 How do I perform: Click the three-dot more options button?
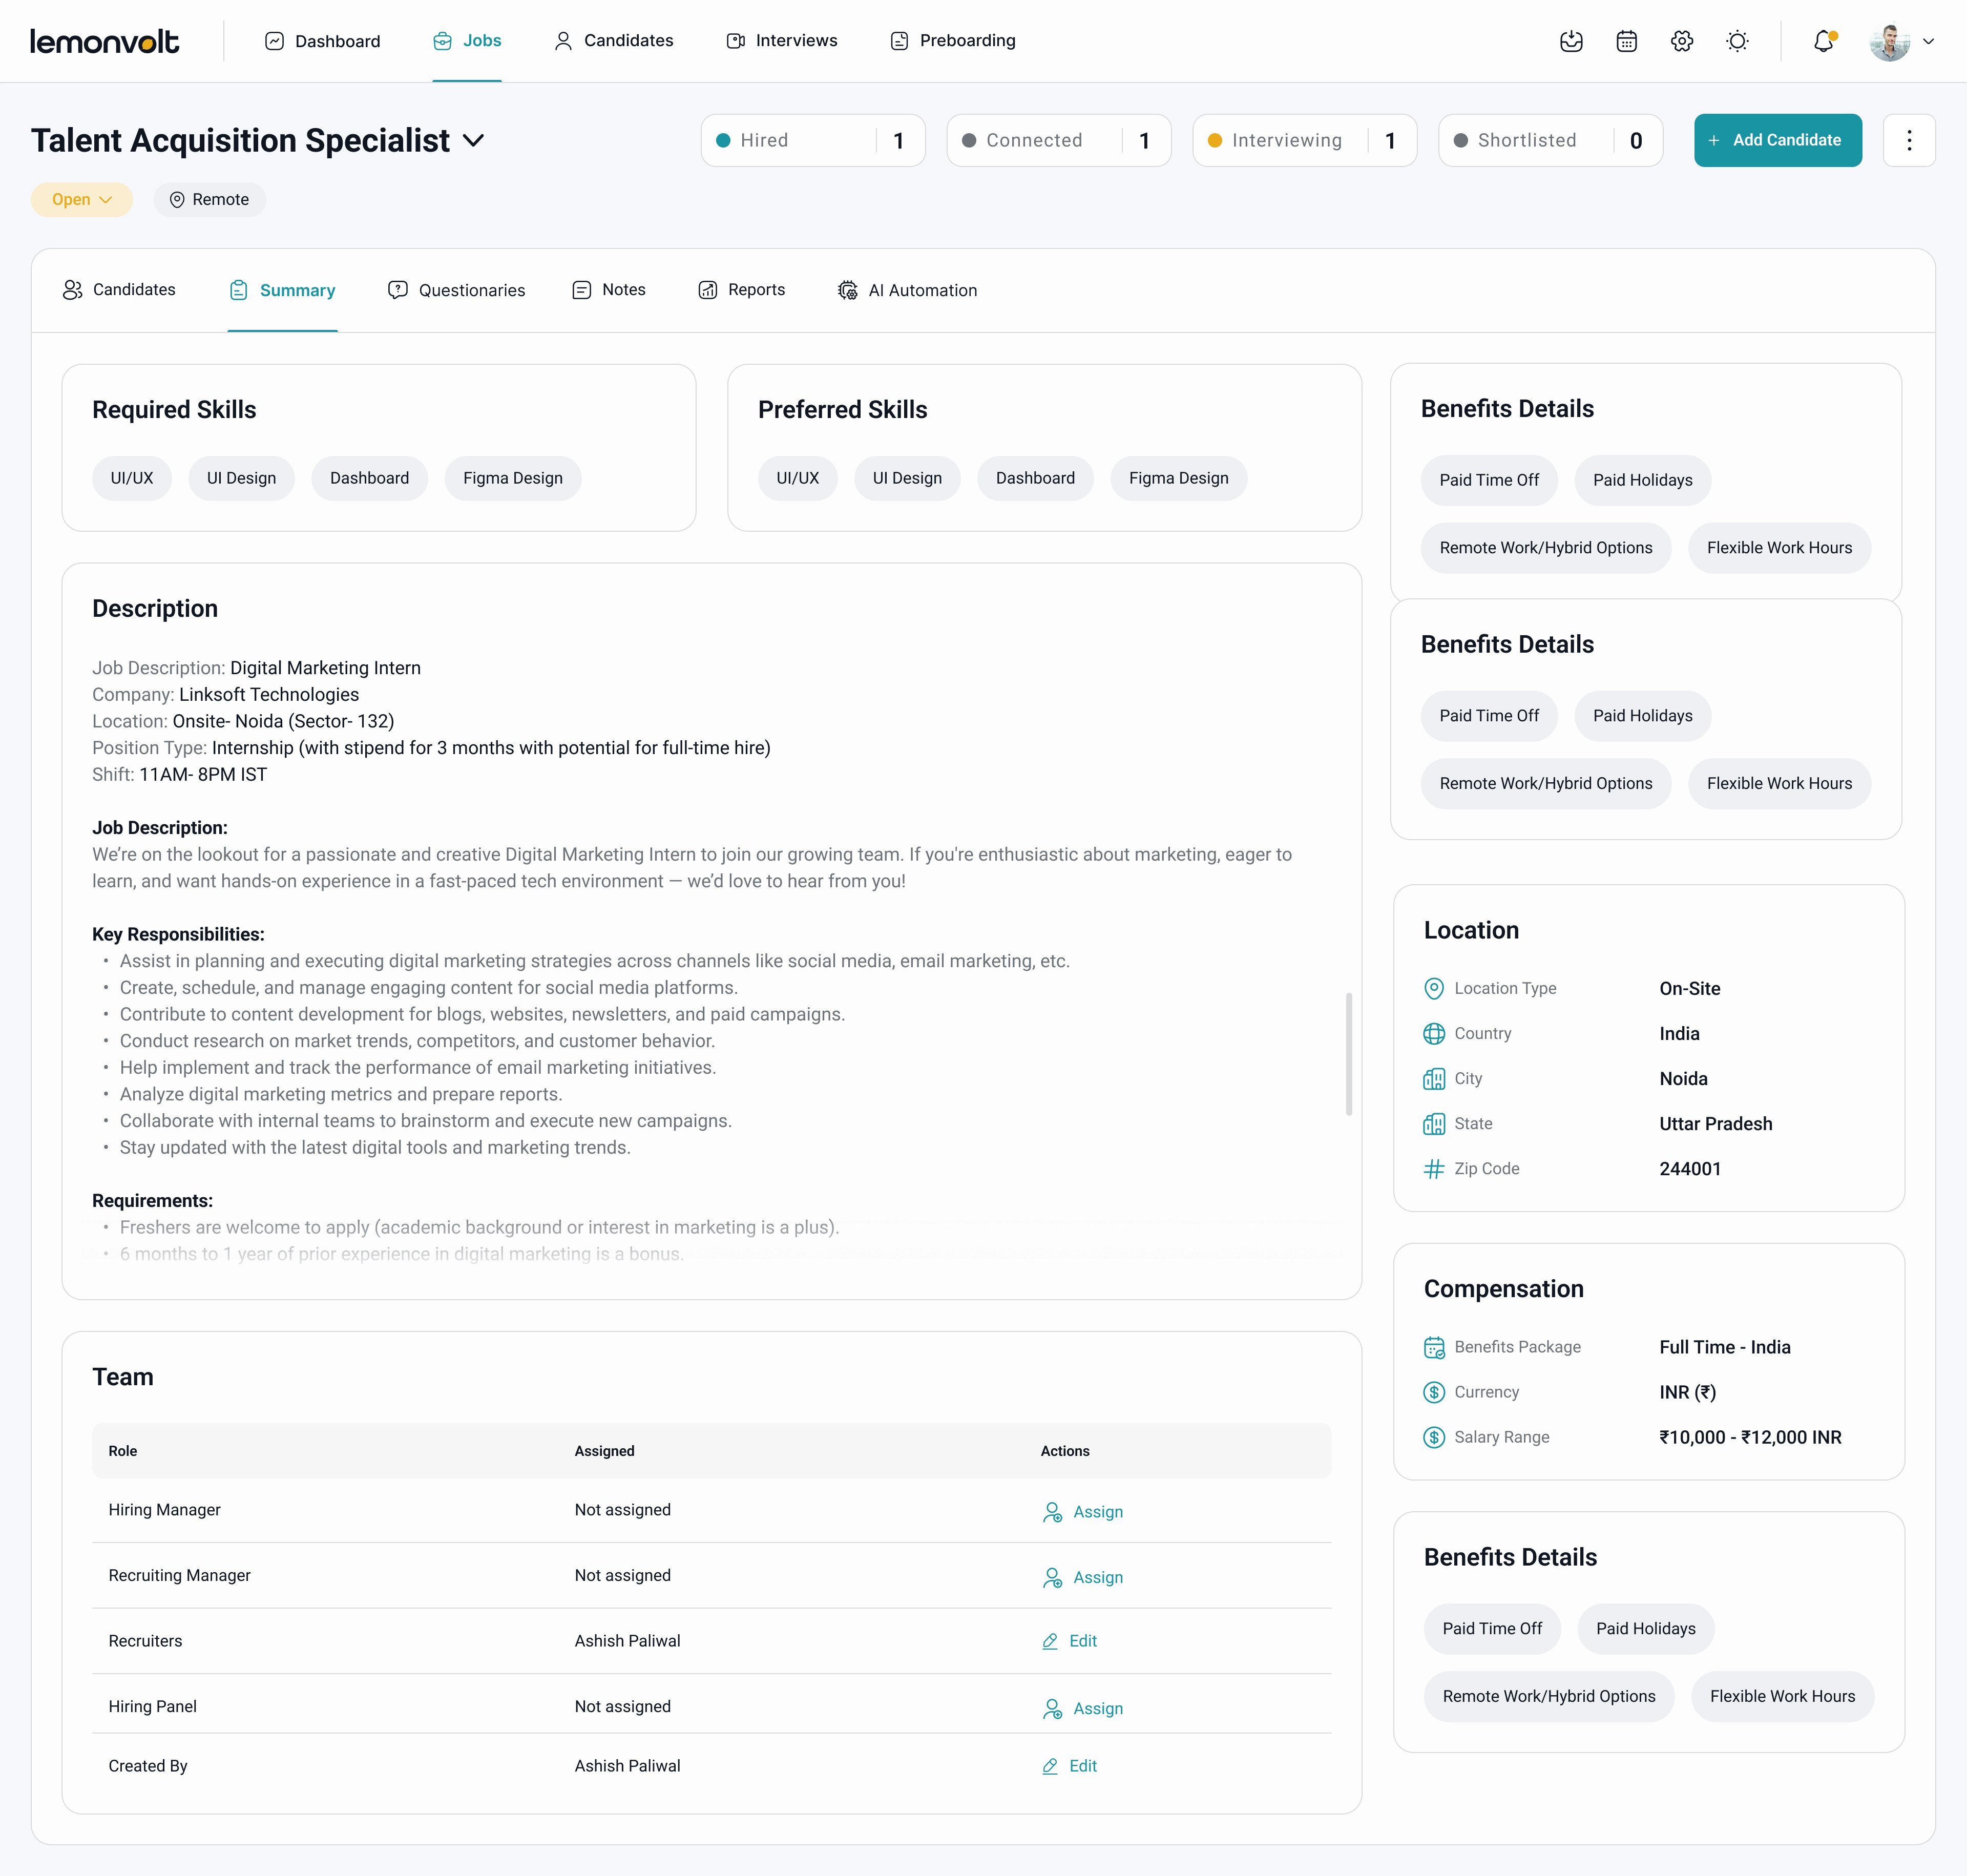click(x=1909, y=140)
